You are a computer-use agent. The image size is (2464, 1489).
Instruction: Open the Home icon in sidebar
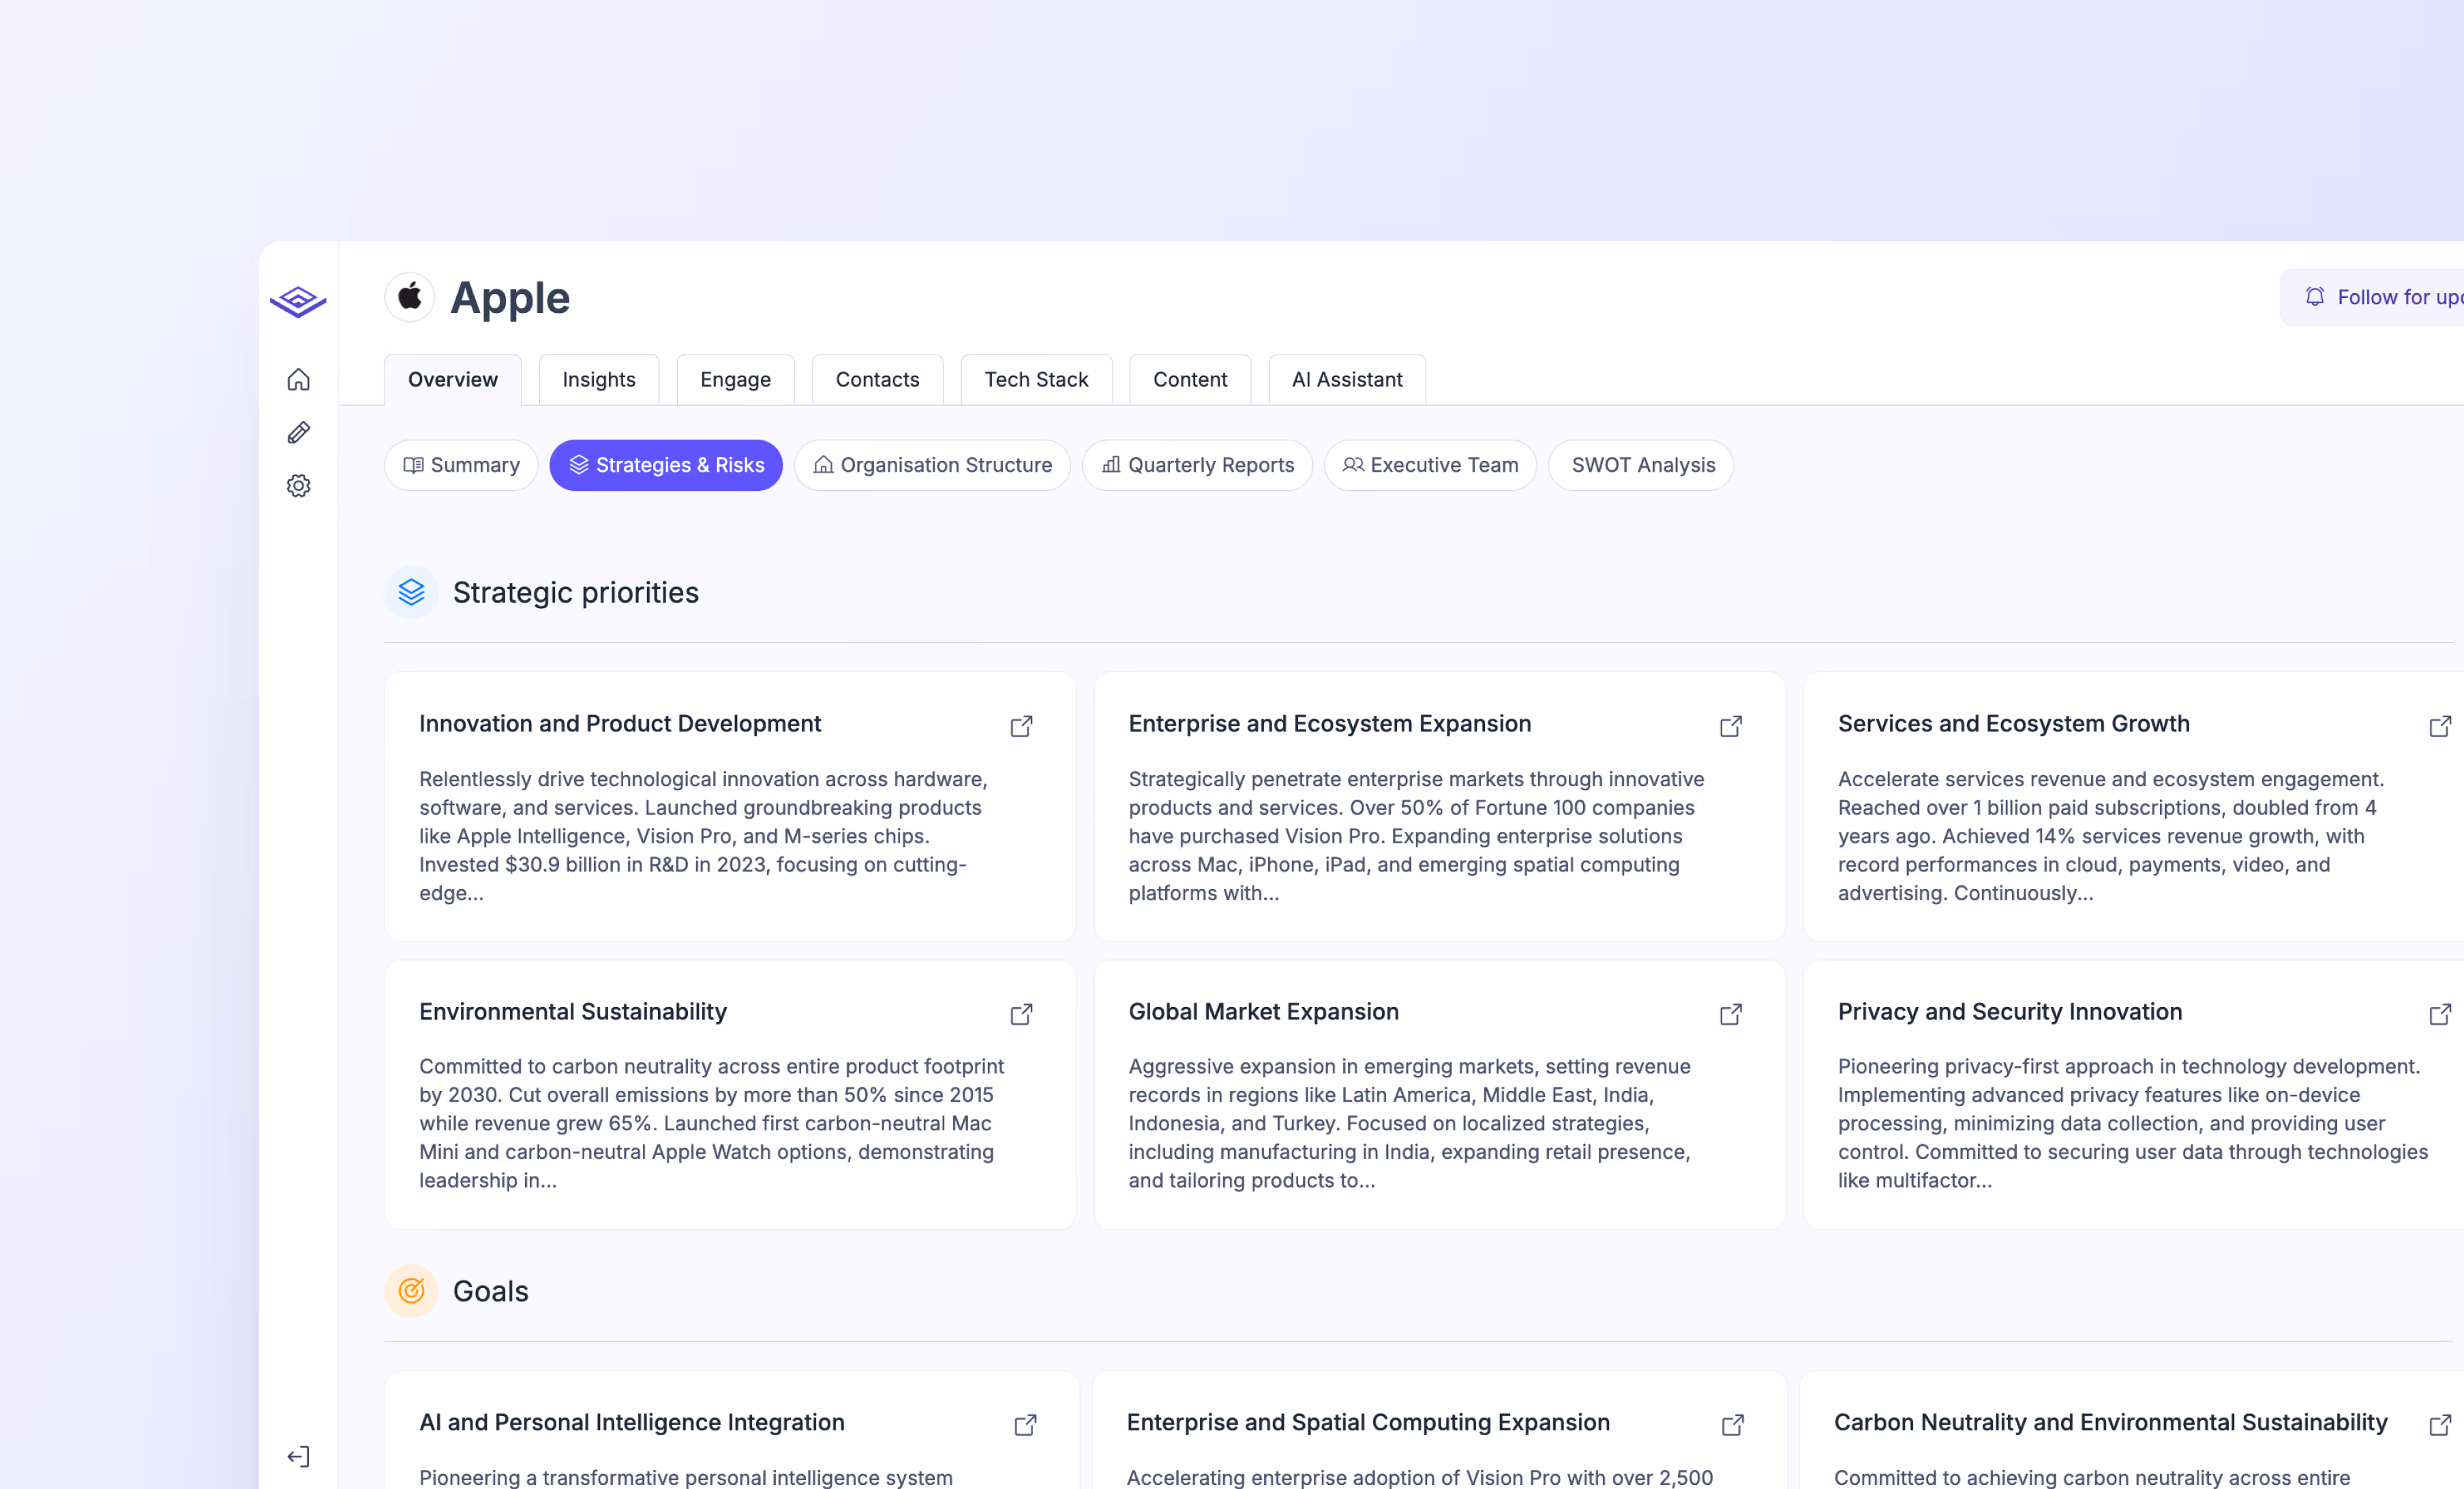tap(298, 379)
